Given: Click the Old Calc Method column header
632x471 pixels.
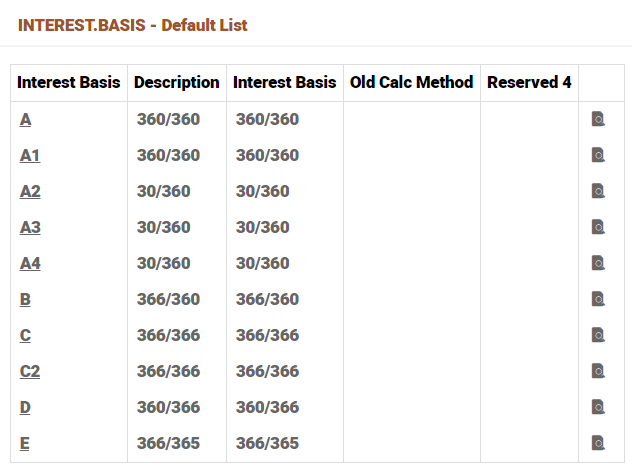Looking at the screenshot, I should point(411,82).
